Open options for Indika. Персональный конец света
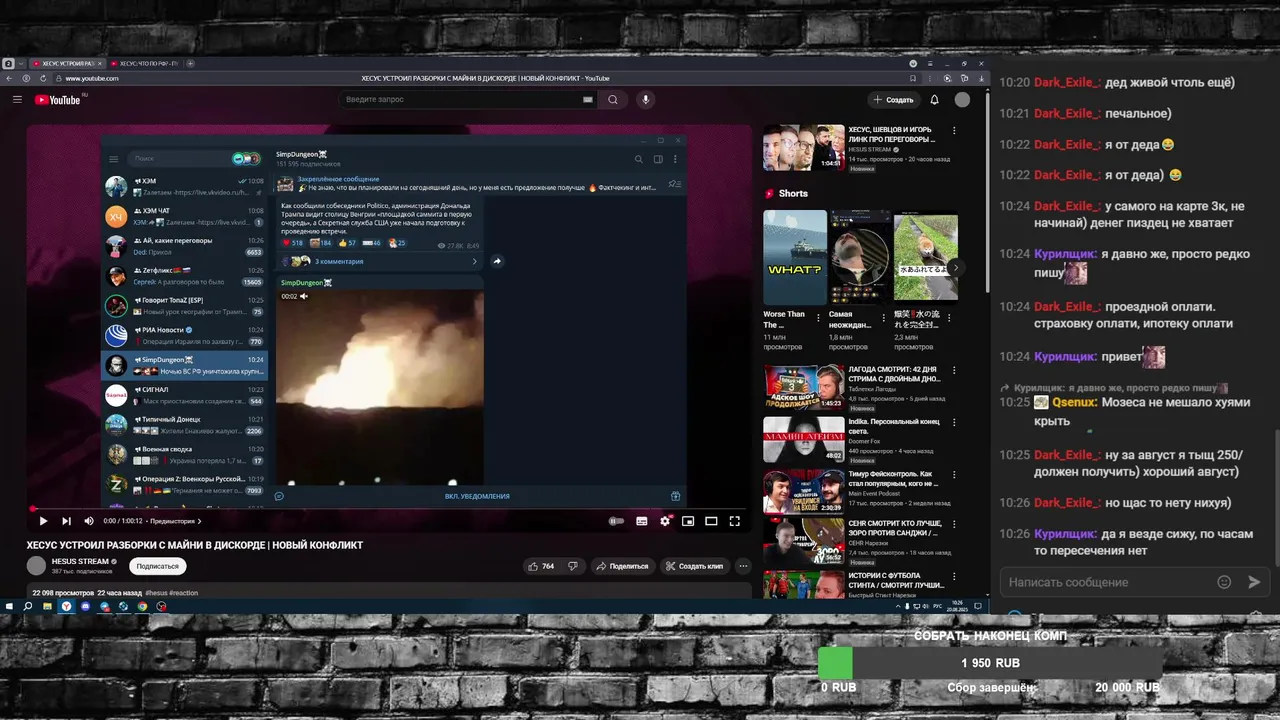Screen dimensions: 1280x720 [954, 424]
